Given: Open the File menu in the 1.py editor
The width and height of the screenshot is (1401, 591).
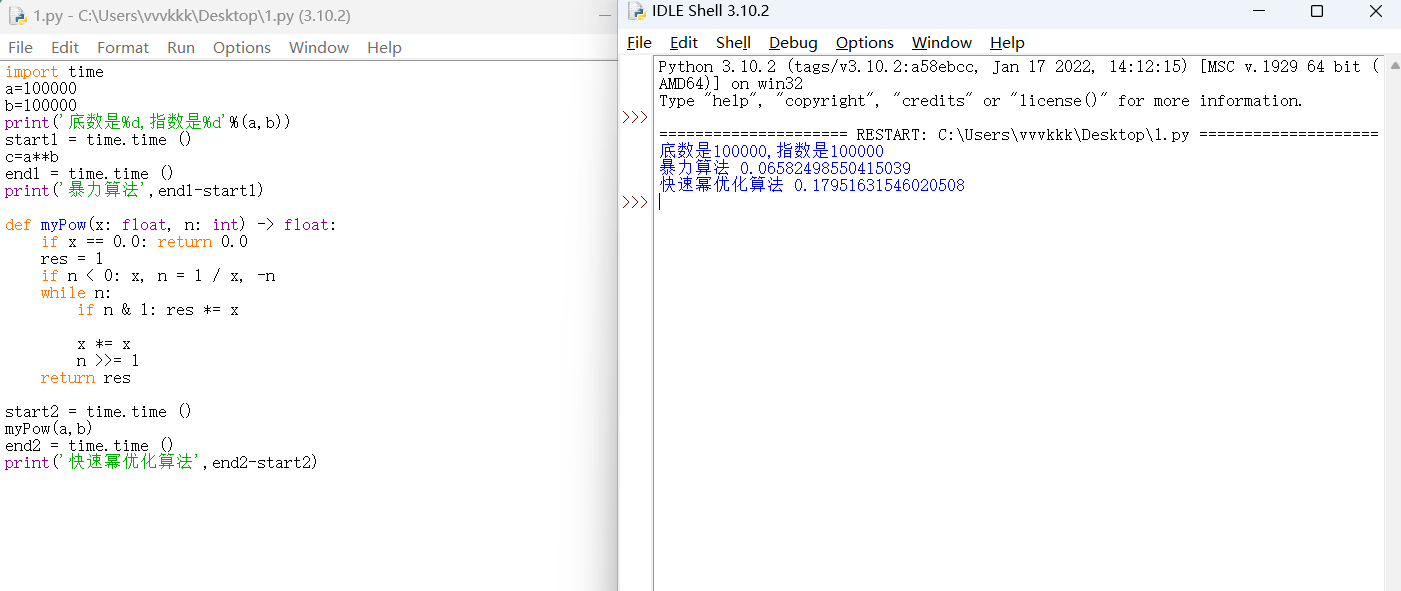Looking at the screenshot, I should tap(20, 47).
